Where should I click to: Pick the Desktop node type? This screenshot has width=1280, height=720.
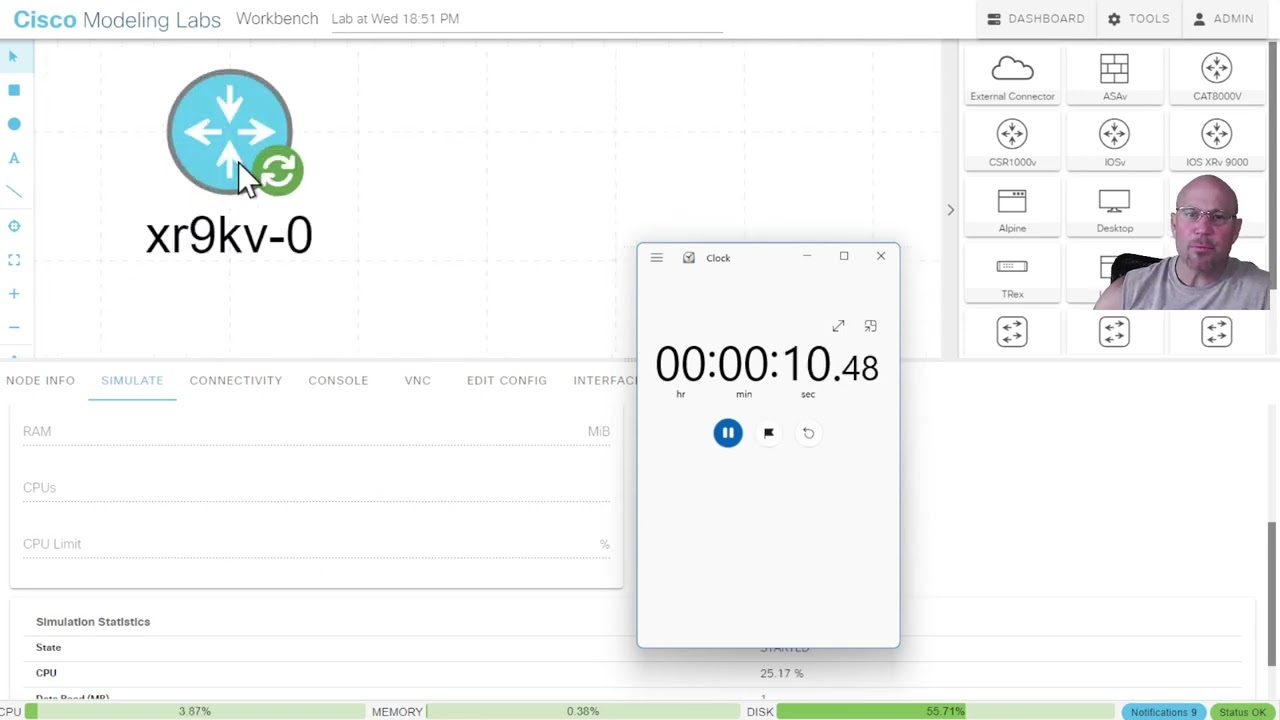tap(1114, 210)
